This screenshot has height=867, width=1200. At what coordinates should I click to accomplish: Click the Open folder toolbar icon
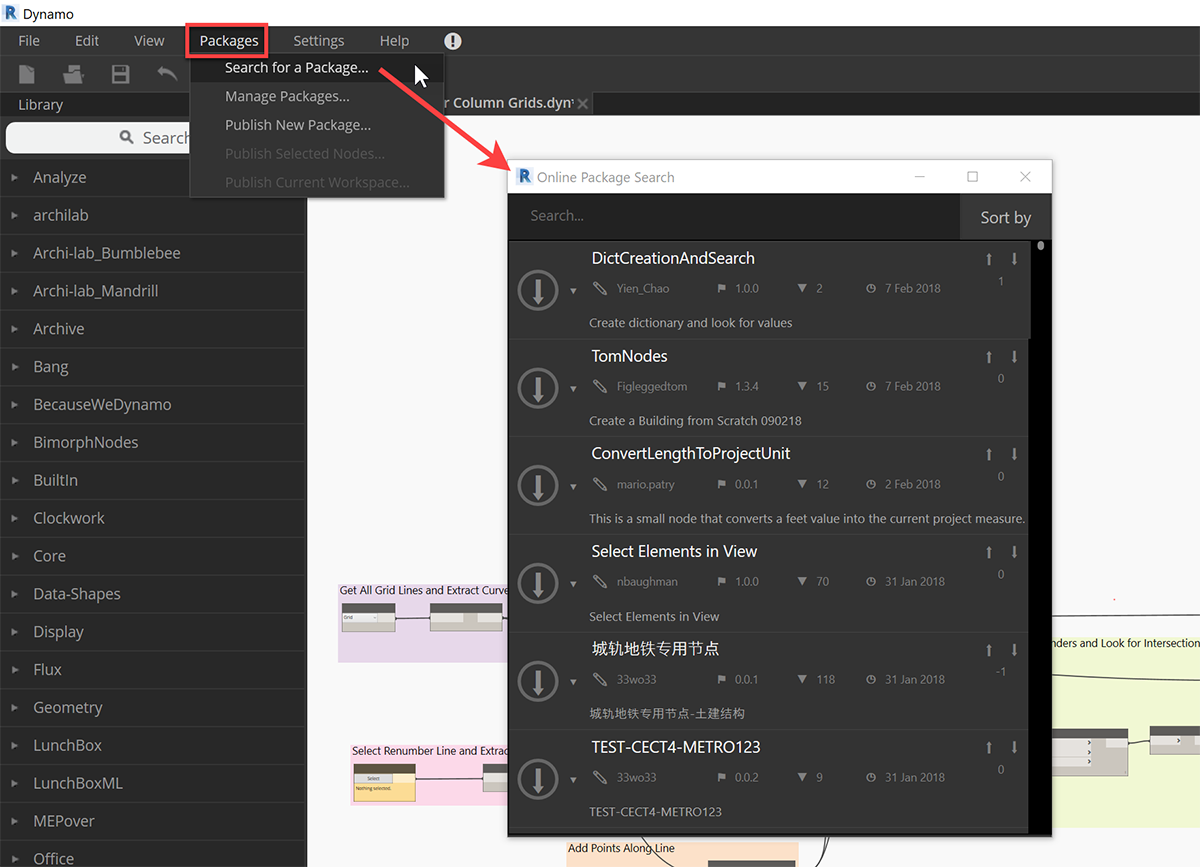[x=73, y=74]
